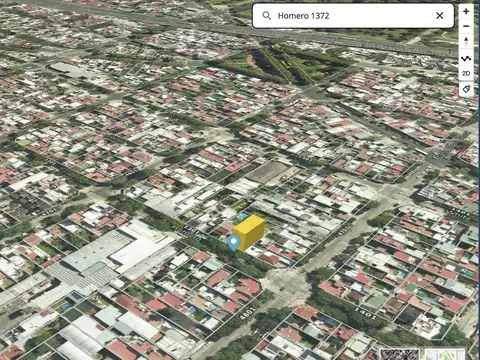
Task: Clear the Homero 1372 search text
Action: pyautogui.click(x=440, y=16)
